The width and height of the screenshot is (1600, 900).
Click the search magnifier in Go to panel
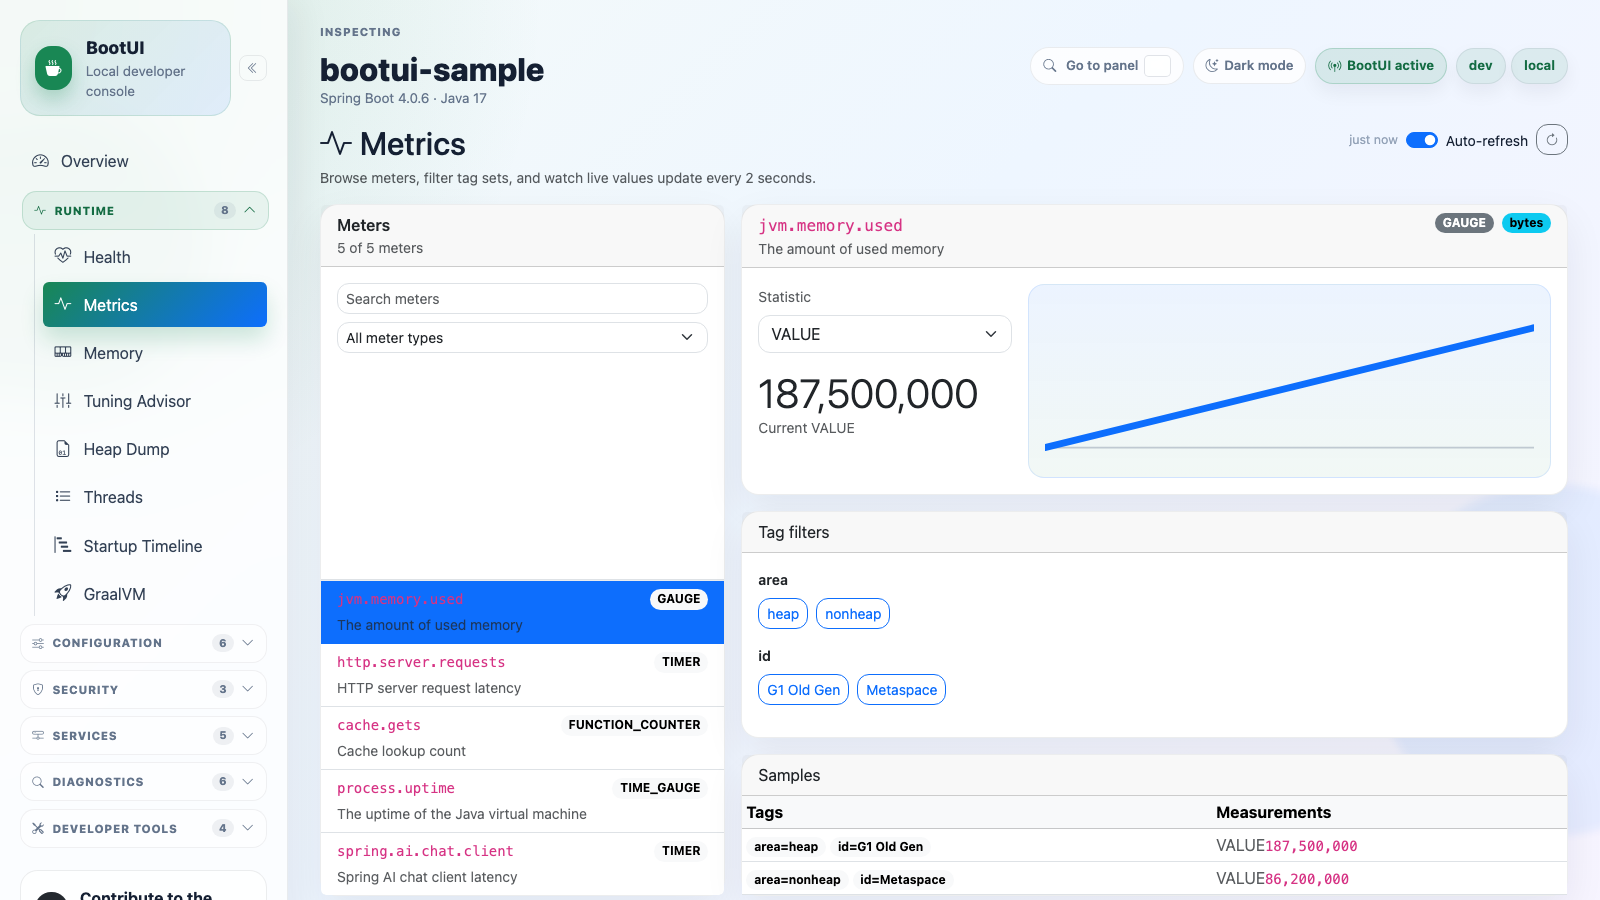1050,66
